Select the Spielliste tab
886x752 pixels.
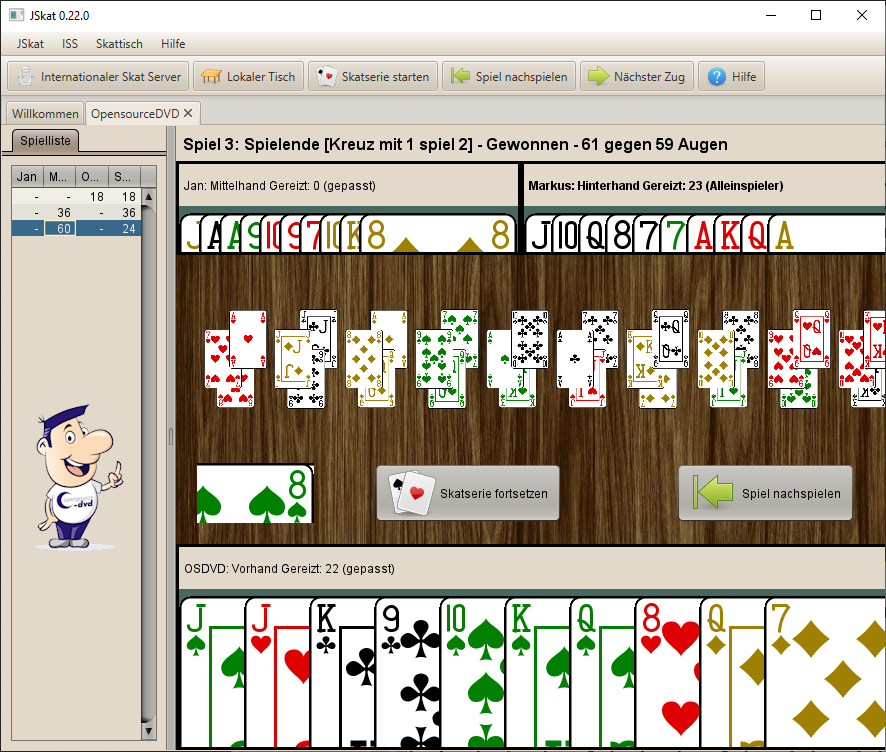(x=42, y=141)
